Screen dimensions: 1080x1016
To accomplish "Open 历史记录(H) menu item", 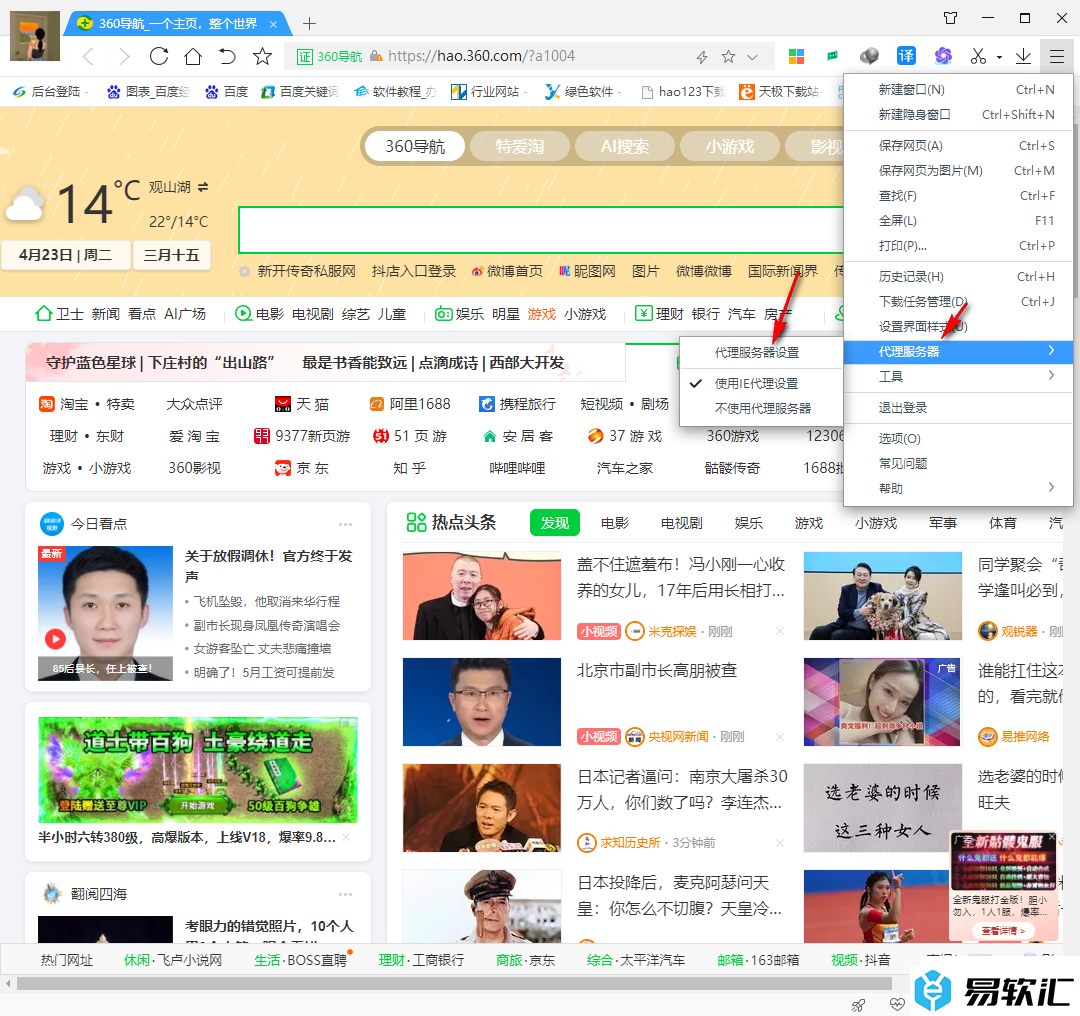I will 958,276.
